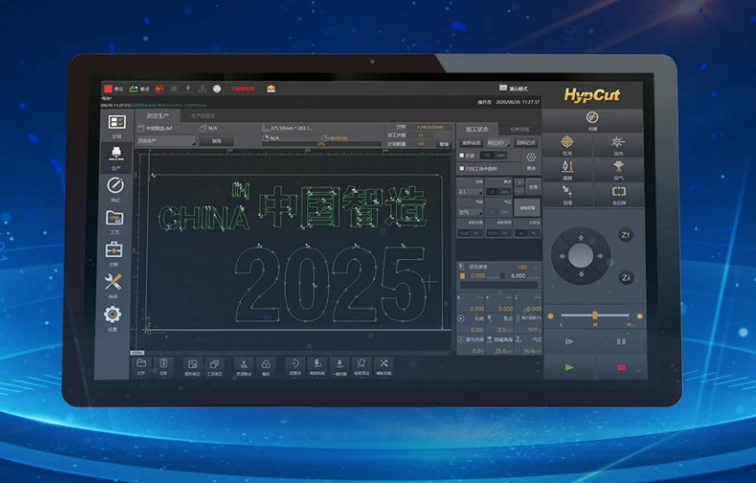The image size is (756, 483).
Task: Select the 加工状态 tab
Action: [477, 129]
